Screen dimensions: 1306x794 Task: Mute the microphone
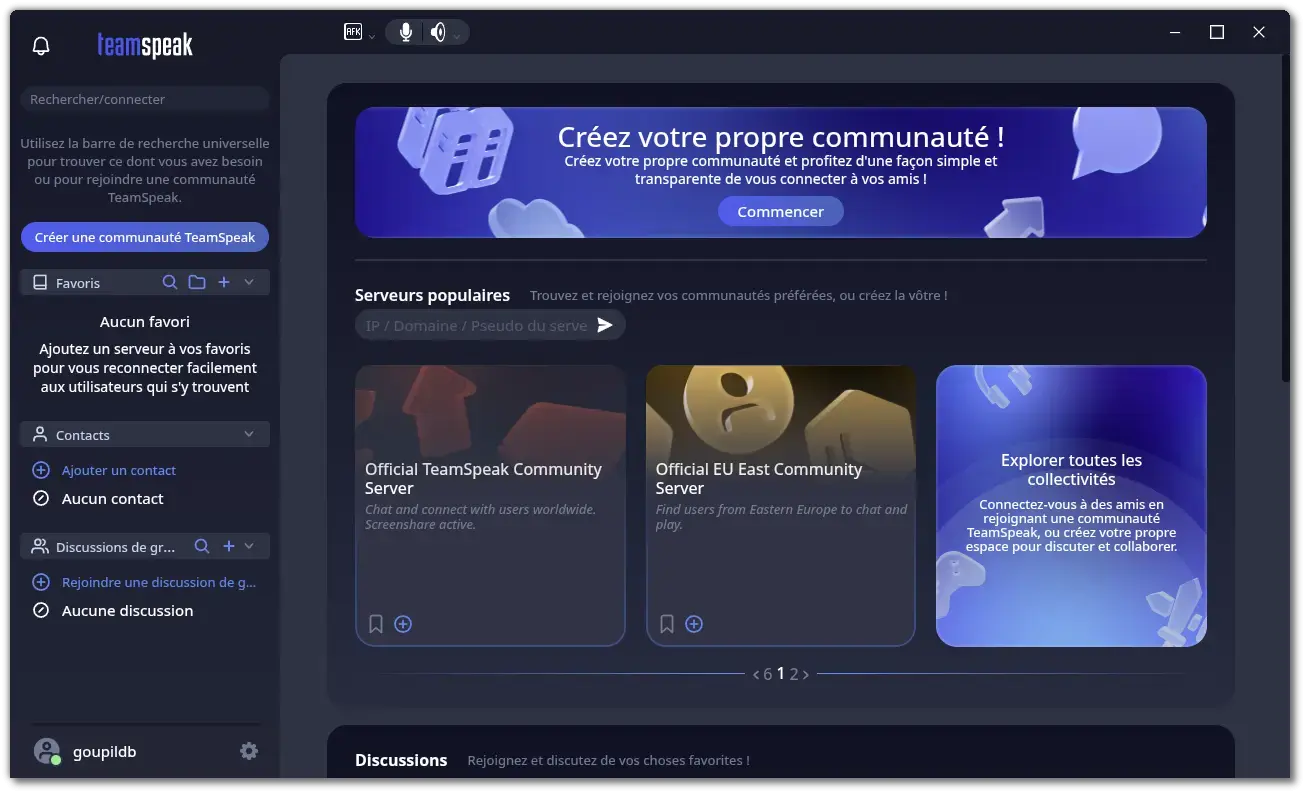pyautogui.click(x=405, y=32)
